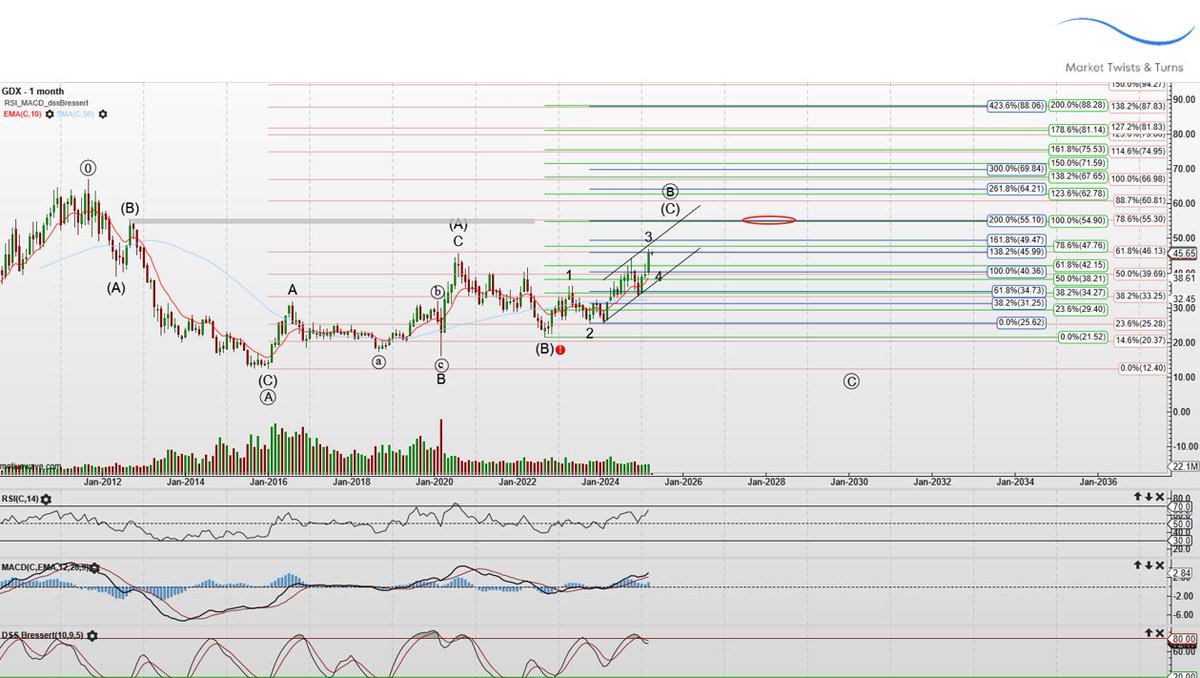This screenshot has width=1200, height=678.
Task: Select the SMA(C,50) legend label
Action: 76,114
